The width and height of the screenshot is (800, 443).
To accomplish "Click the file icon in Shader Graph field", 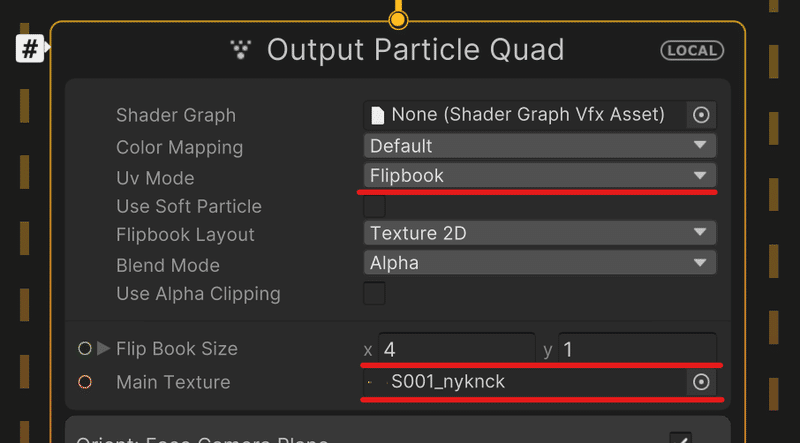I will pyautogui.click(x=378, y=115).
